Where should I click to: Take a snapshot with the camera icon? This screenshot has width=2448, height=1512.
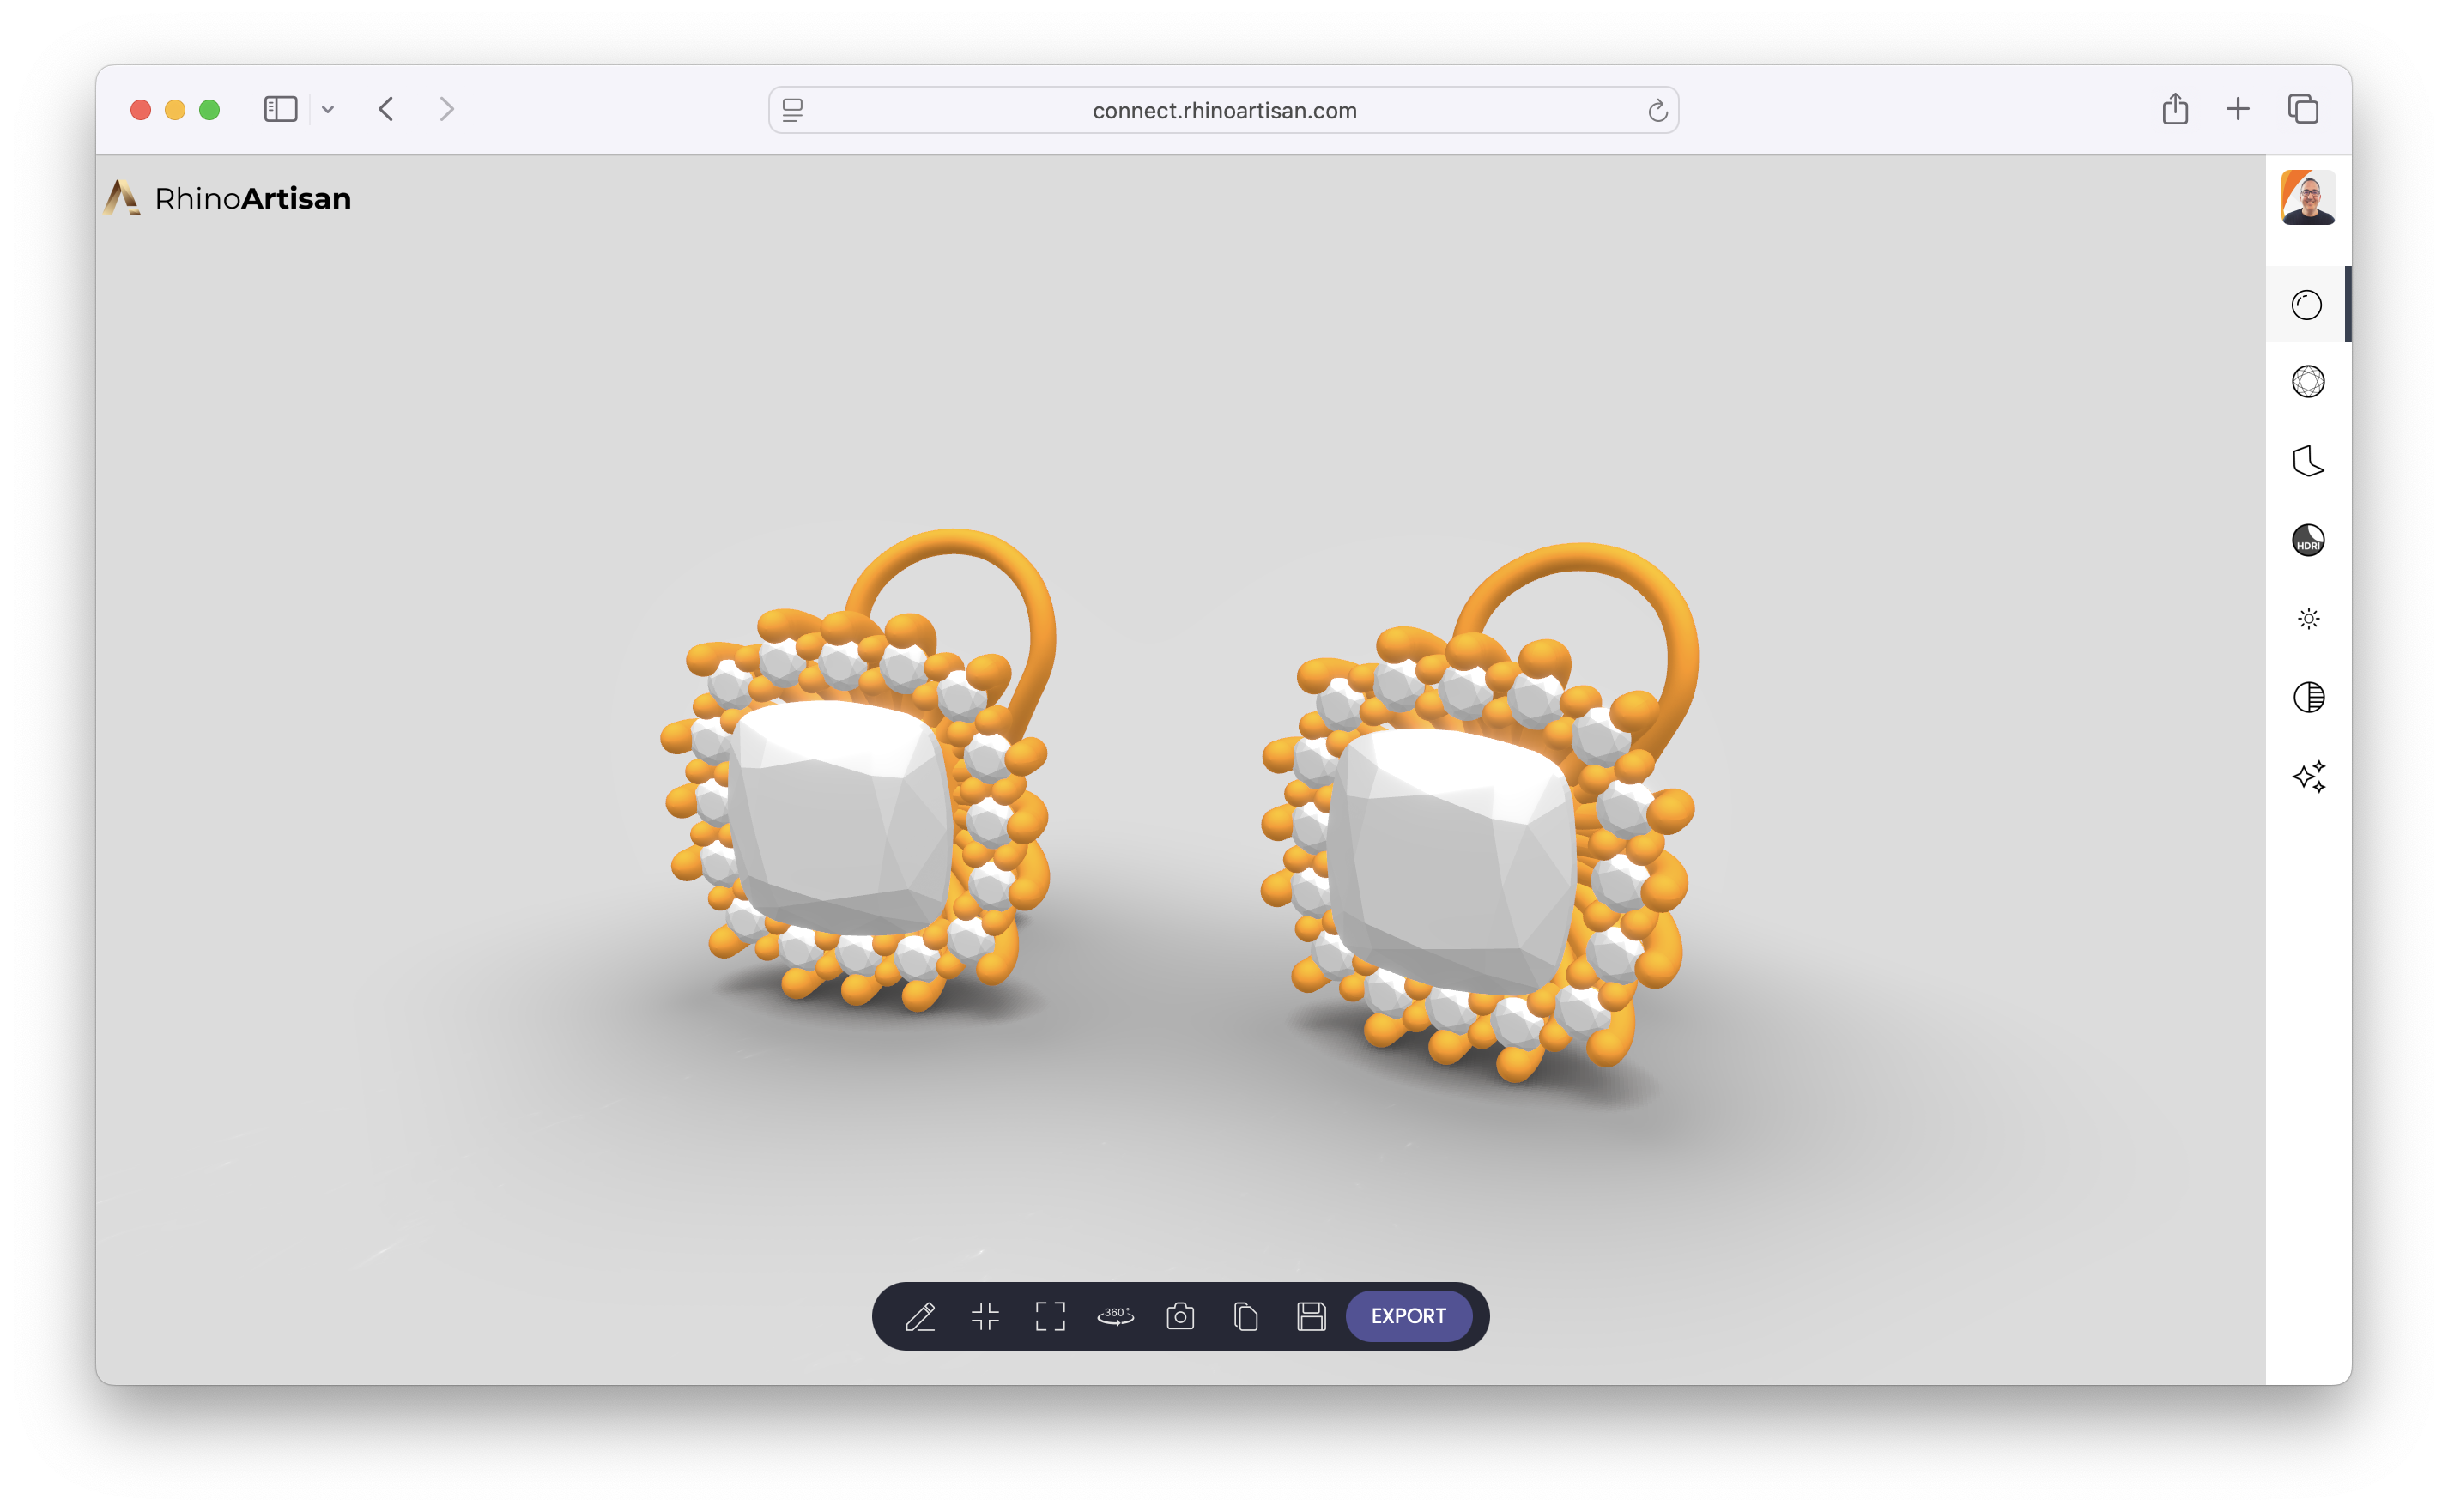point(1180,1316)
